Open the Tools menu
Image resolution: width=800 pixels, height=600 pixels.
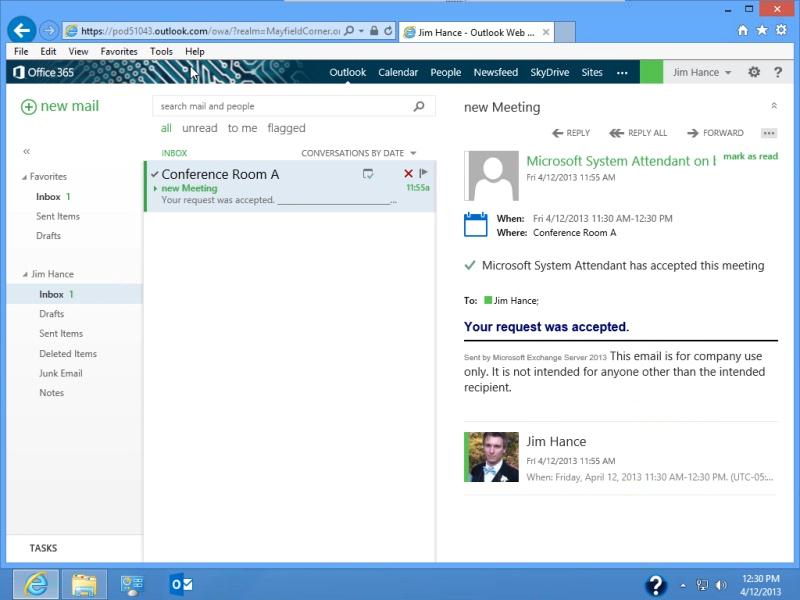click(161, 52)
